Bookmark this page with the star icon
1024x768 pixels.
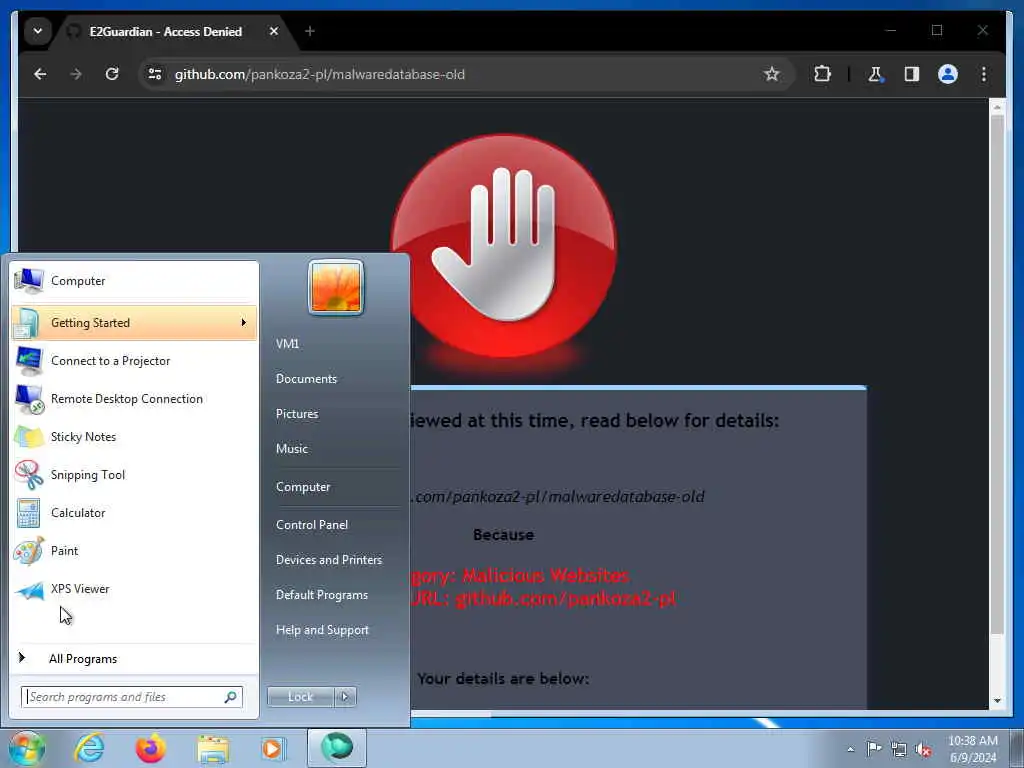(x=771, y=74)
